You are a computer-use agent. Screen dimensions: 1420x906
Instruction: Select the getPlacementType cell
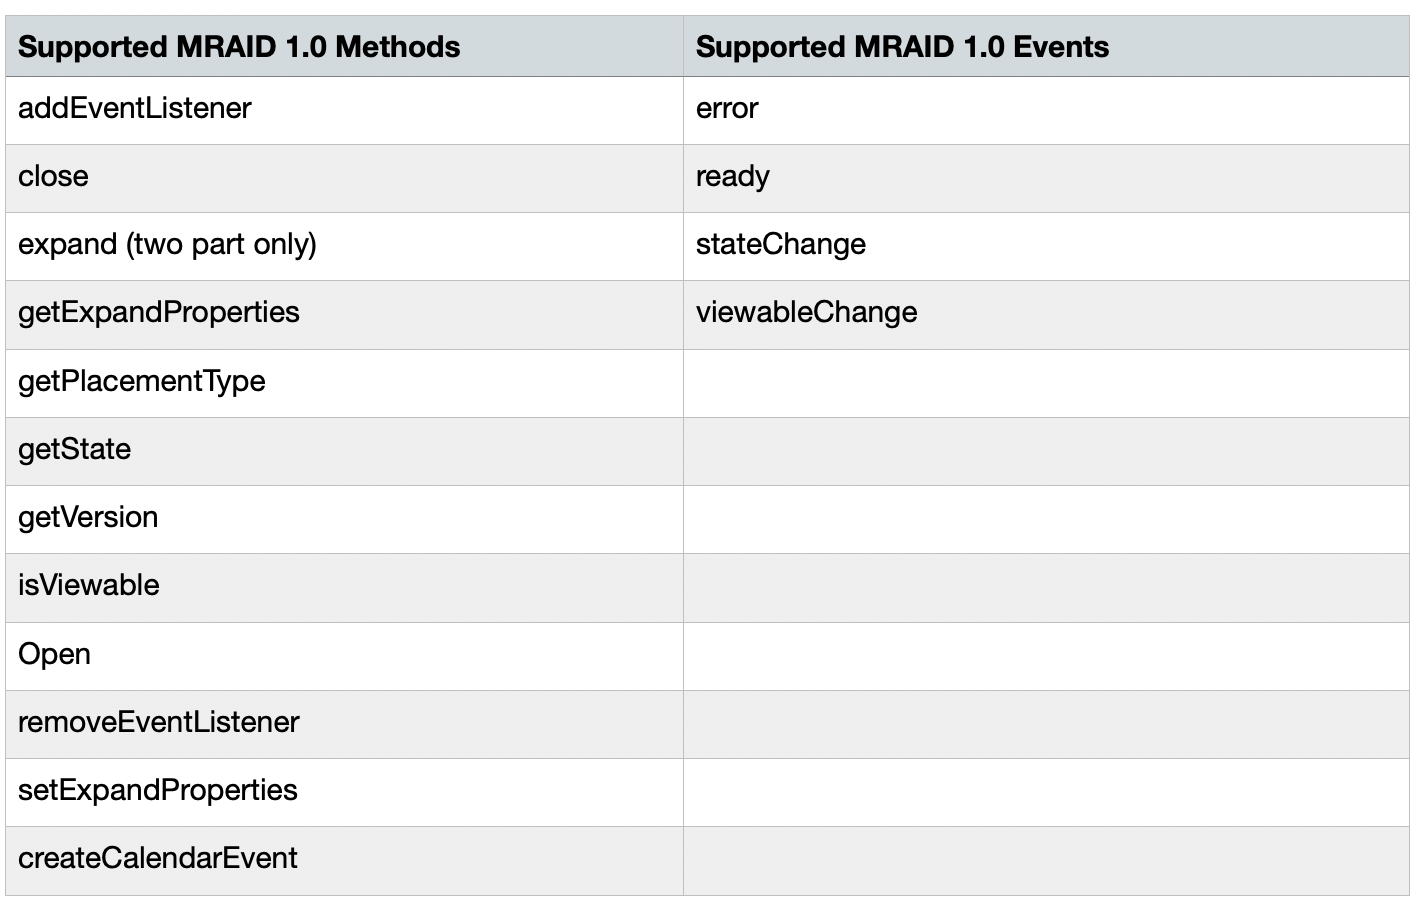(142, 381)
